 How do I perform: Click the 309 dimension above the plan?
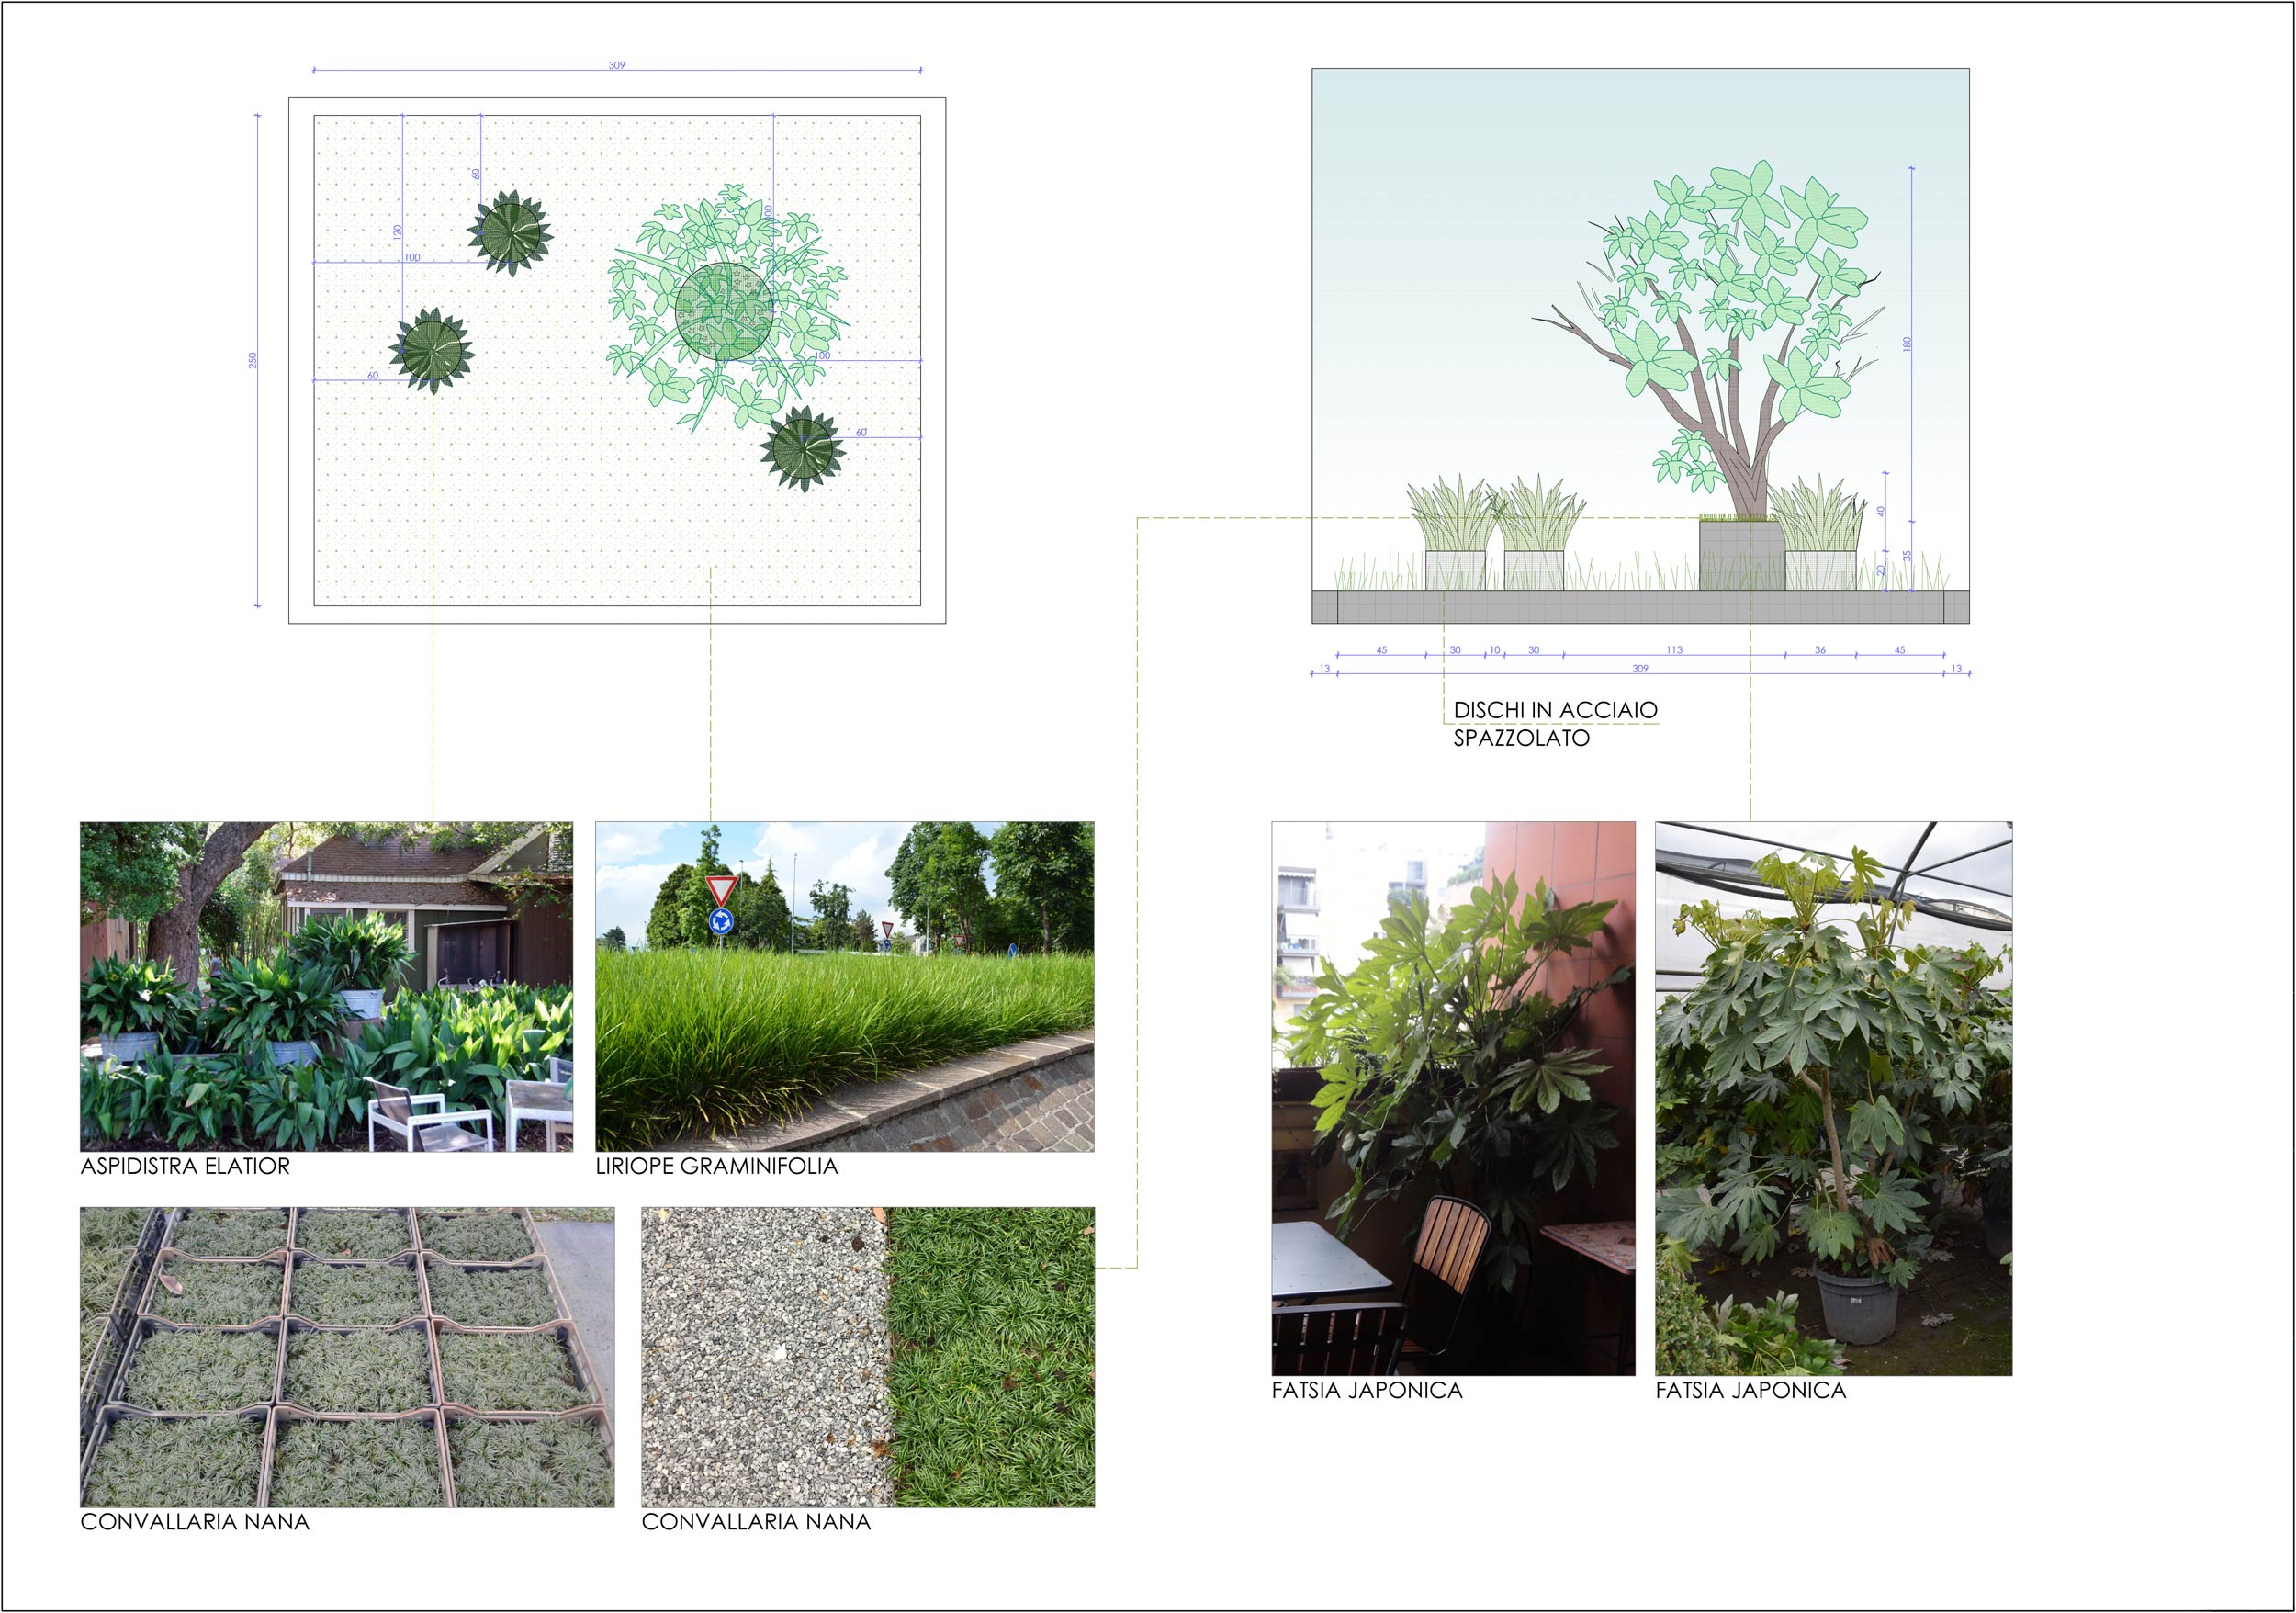point(617,65)
